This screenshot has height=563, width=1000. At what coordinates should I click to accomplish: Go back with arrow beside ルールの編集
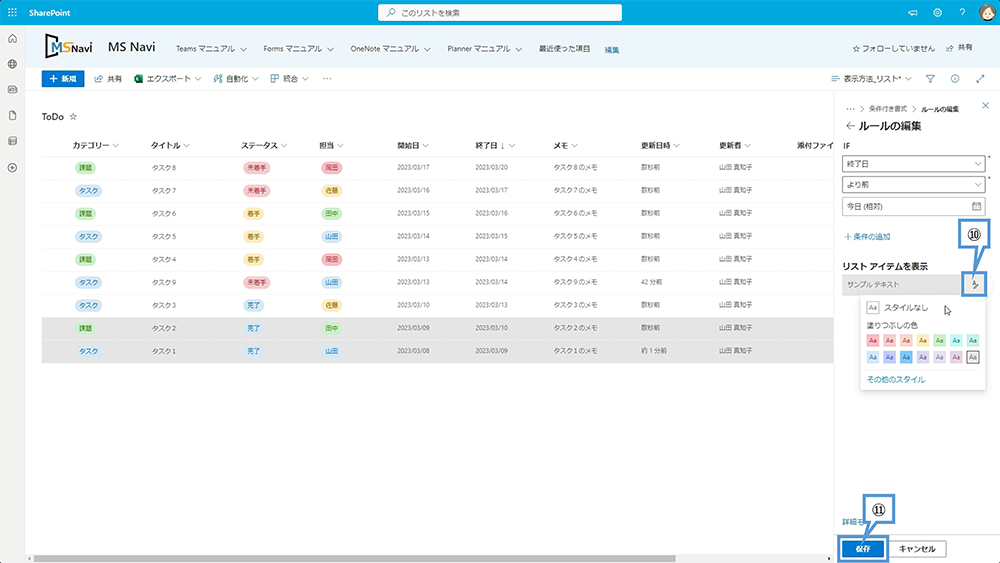pyautogui.click(x=849, y=126)
